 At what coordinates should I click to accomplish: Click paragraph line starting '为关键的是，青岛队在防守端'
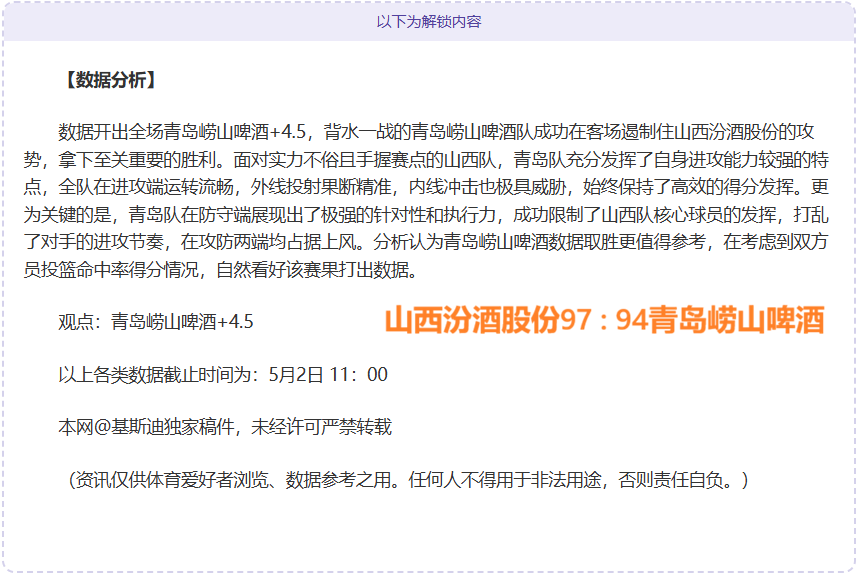426,214
